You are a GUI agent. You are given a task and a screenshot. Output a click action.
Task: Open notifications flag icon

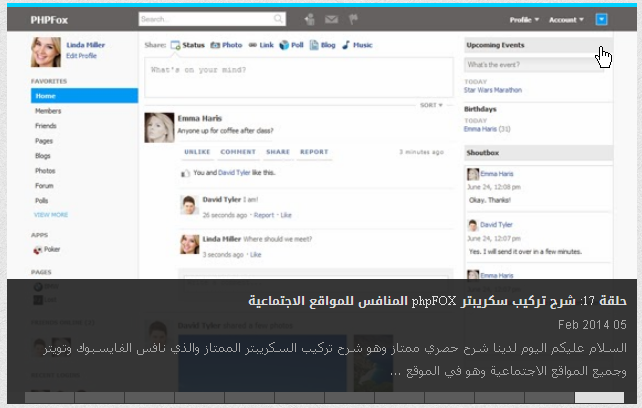[353, 19]
